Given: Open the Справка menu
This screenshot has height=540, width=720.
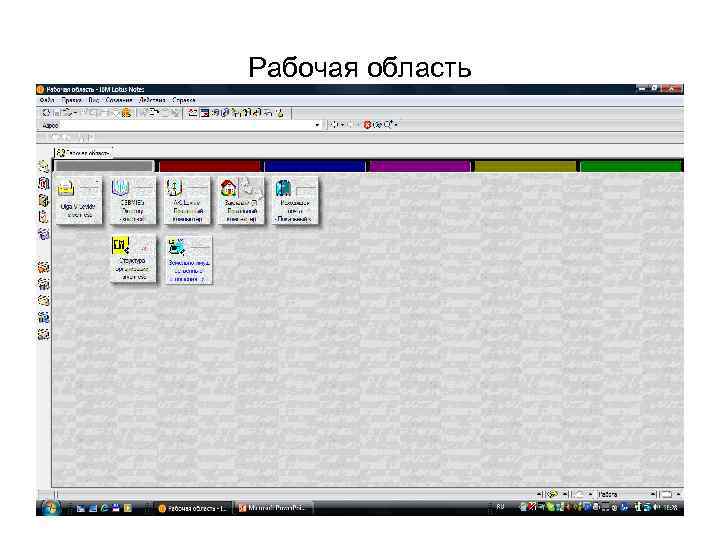Looking at the screenshot, I should (184, 100).
